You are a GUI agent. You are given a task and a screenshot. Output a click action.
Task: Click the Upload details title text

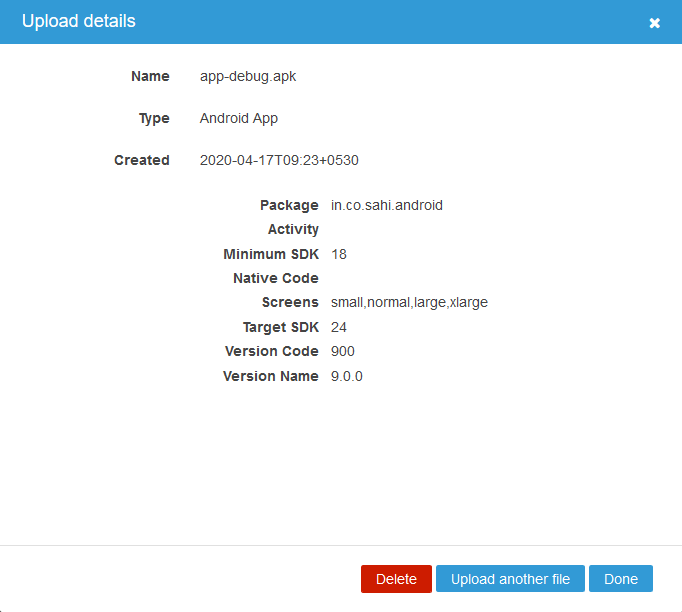79,21
